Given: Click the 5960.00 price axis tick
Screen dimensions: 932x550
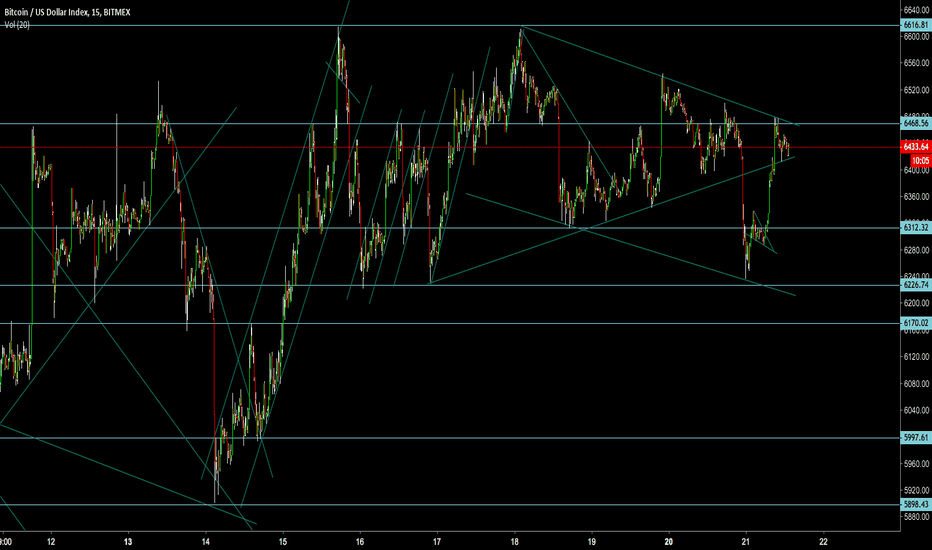Looking at the screenshot, I should pyautogui.click(x=916, y=464).
